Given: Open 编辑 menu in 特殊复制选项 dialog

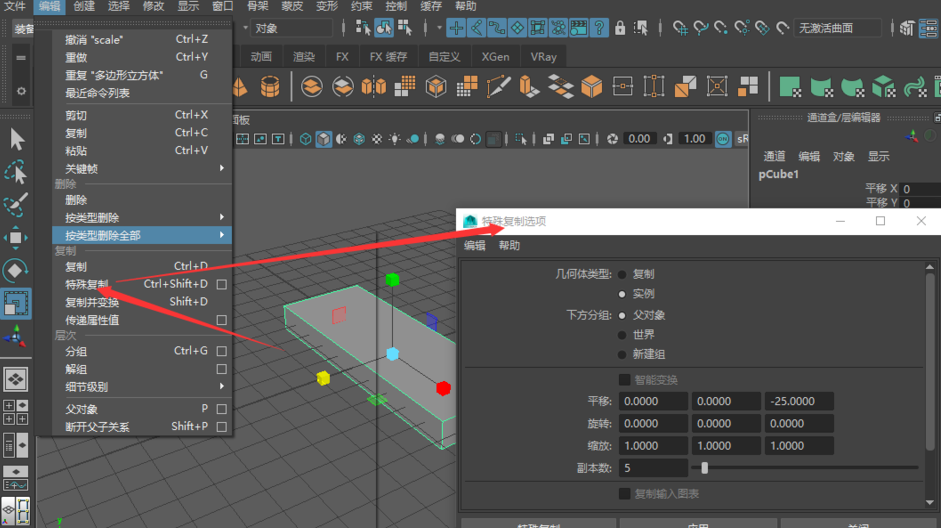Looking at the screenshot, I should pyautogui.click(x=475, y=245).
